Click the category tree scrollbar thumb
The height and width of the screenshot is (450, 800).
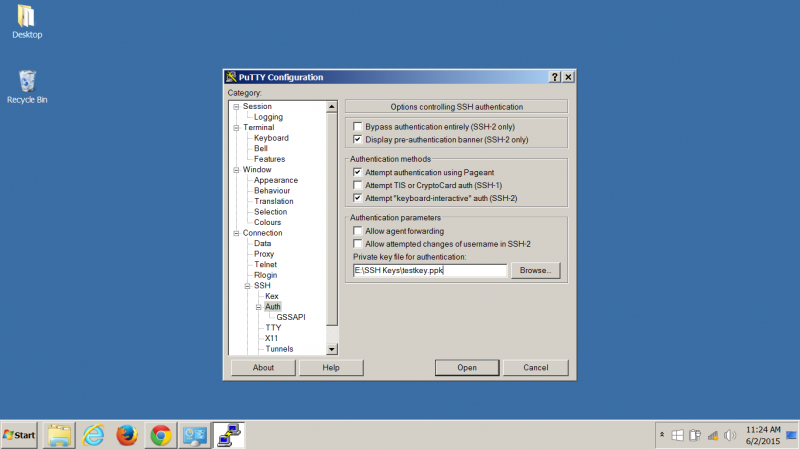(x=332, y=219)
